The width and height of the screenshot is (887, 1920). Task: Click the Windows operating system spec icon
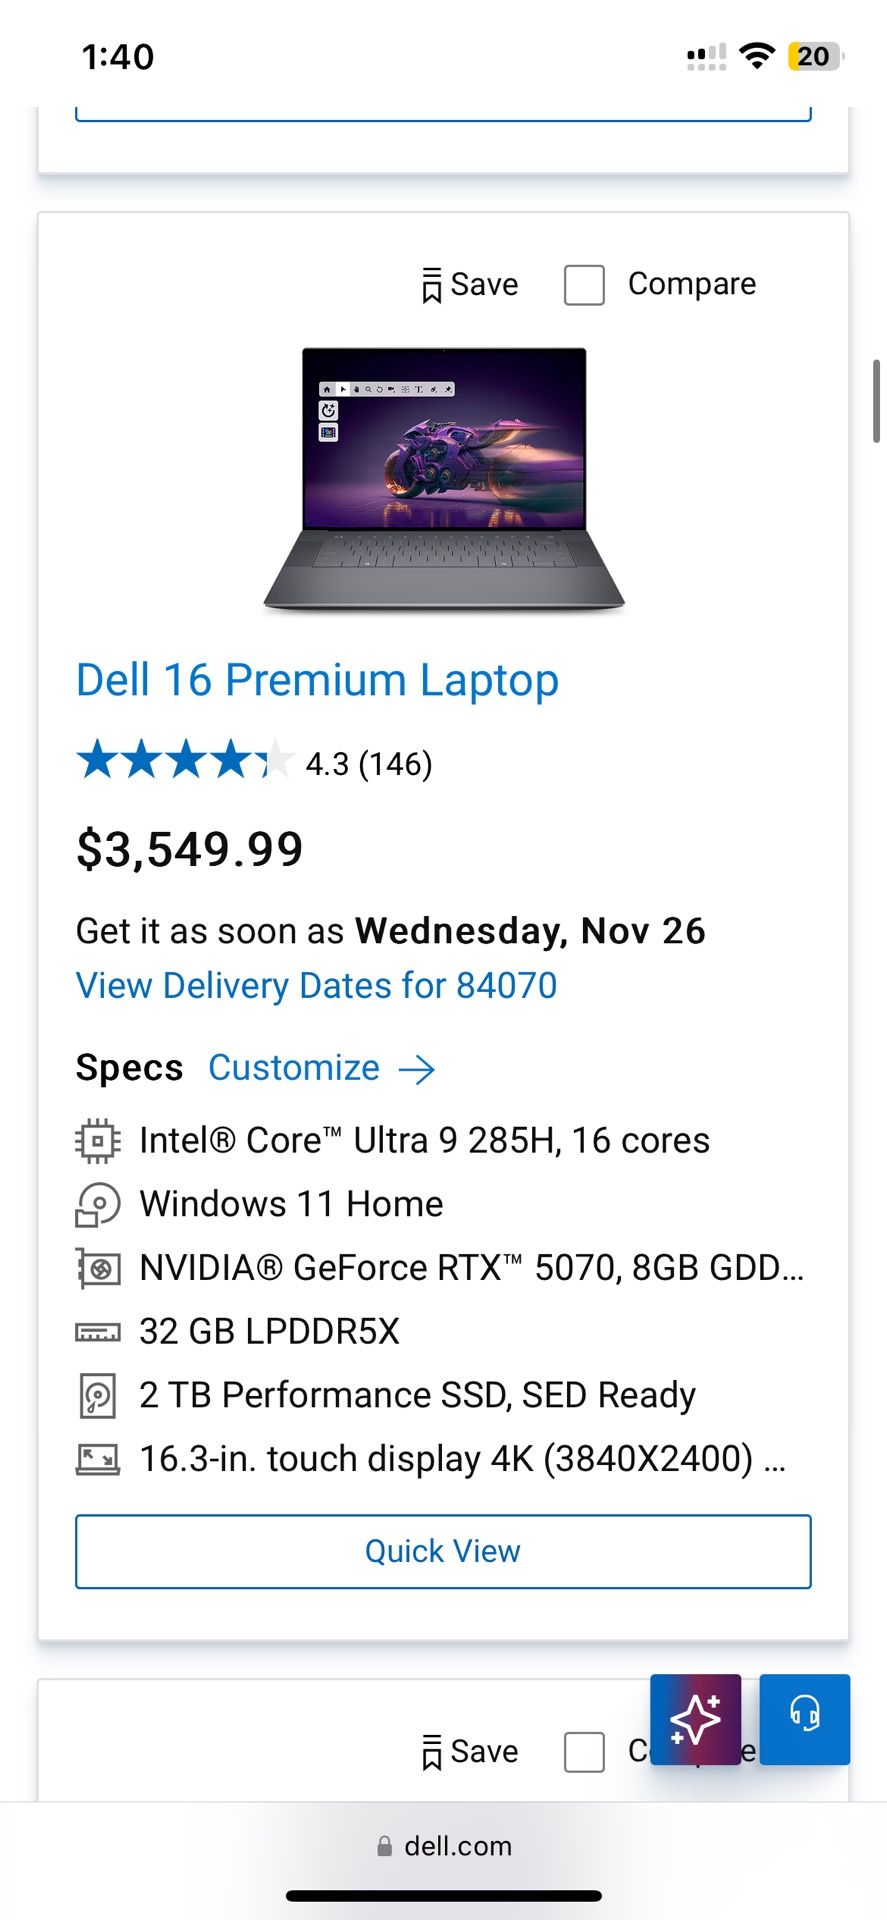pos(98,1204)
